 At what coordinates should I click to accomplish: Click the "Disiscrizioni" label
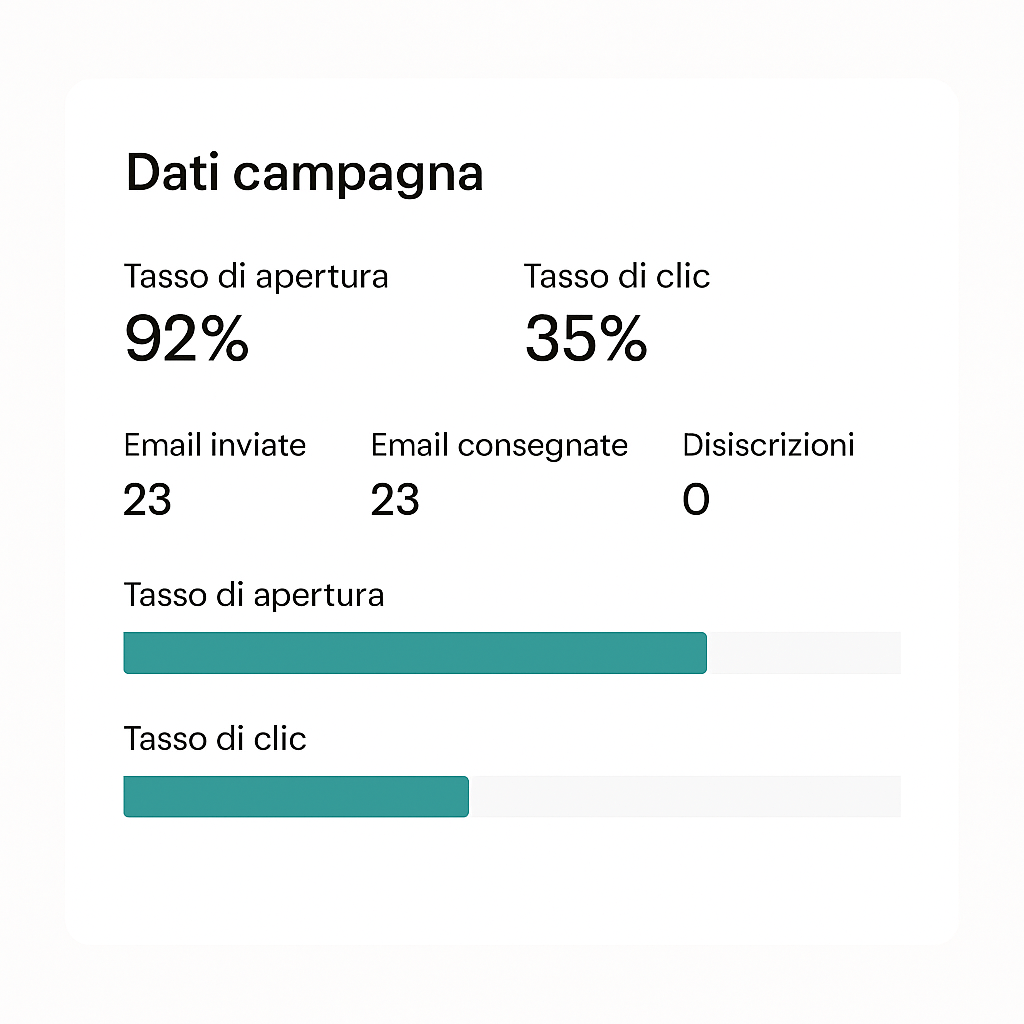click(x=768, y=445)
